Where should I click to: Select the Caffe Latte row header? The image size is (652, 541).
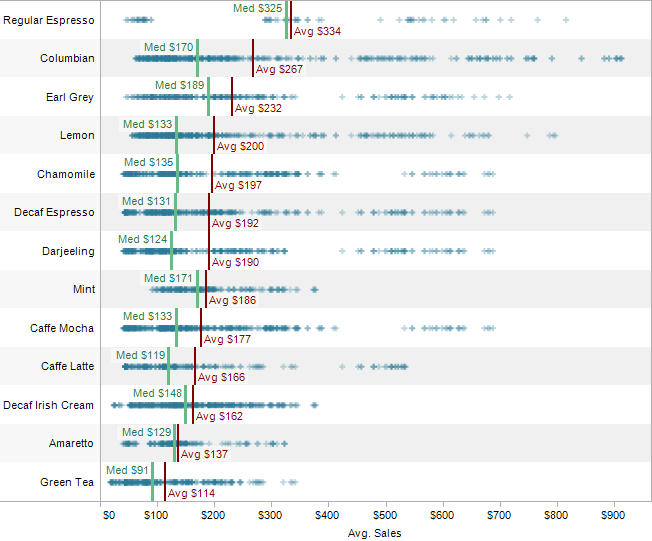pos(67,366)
